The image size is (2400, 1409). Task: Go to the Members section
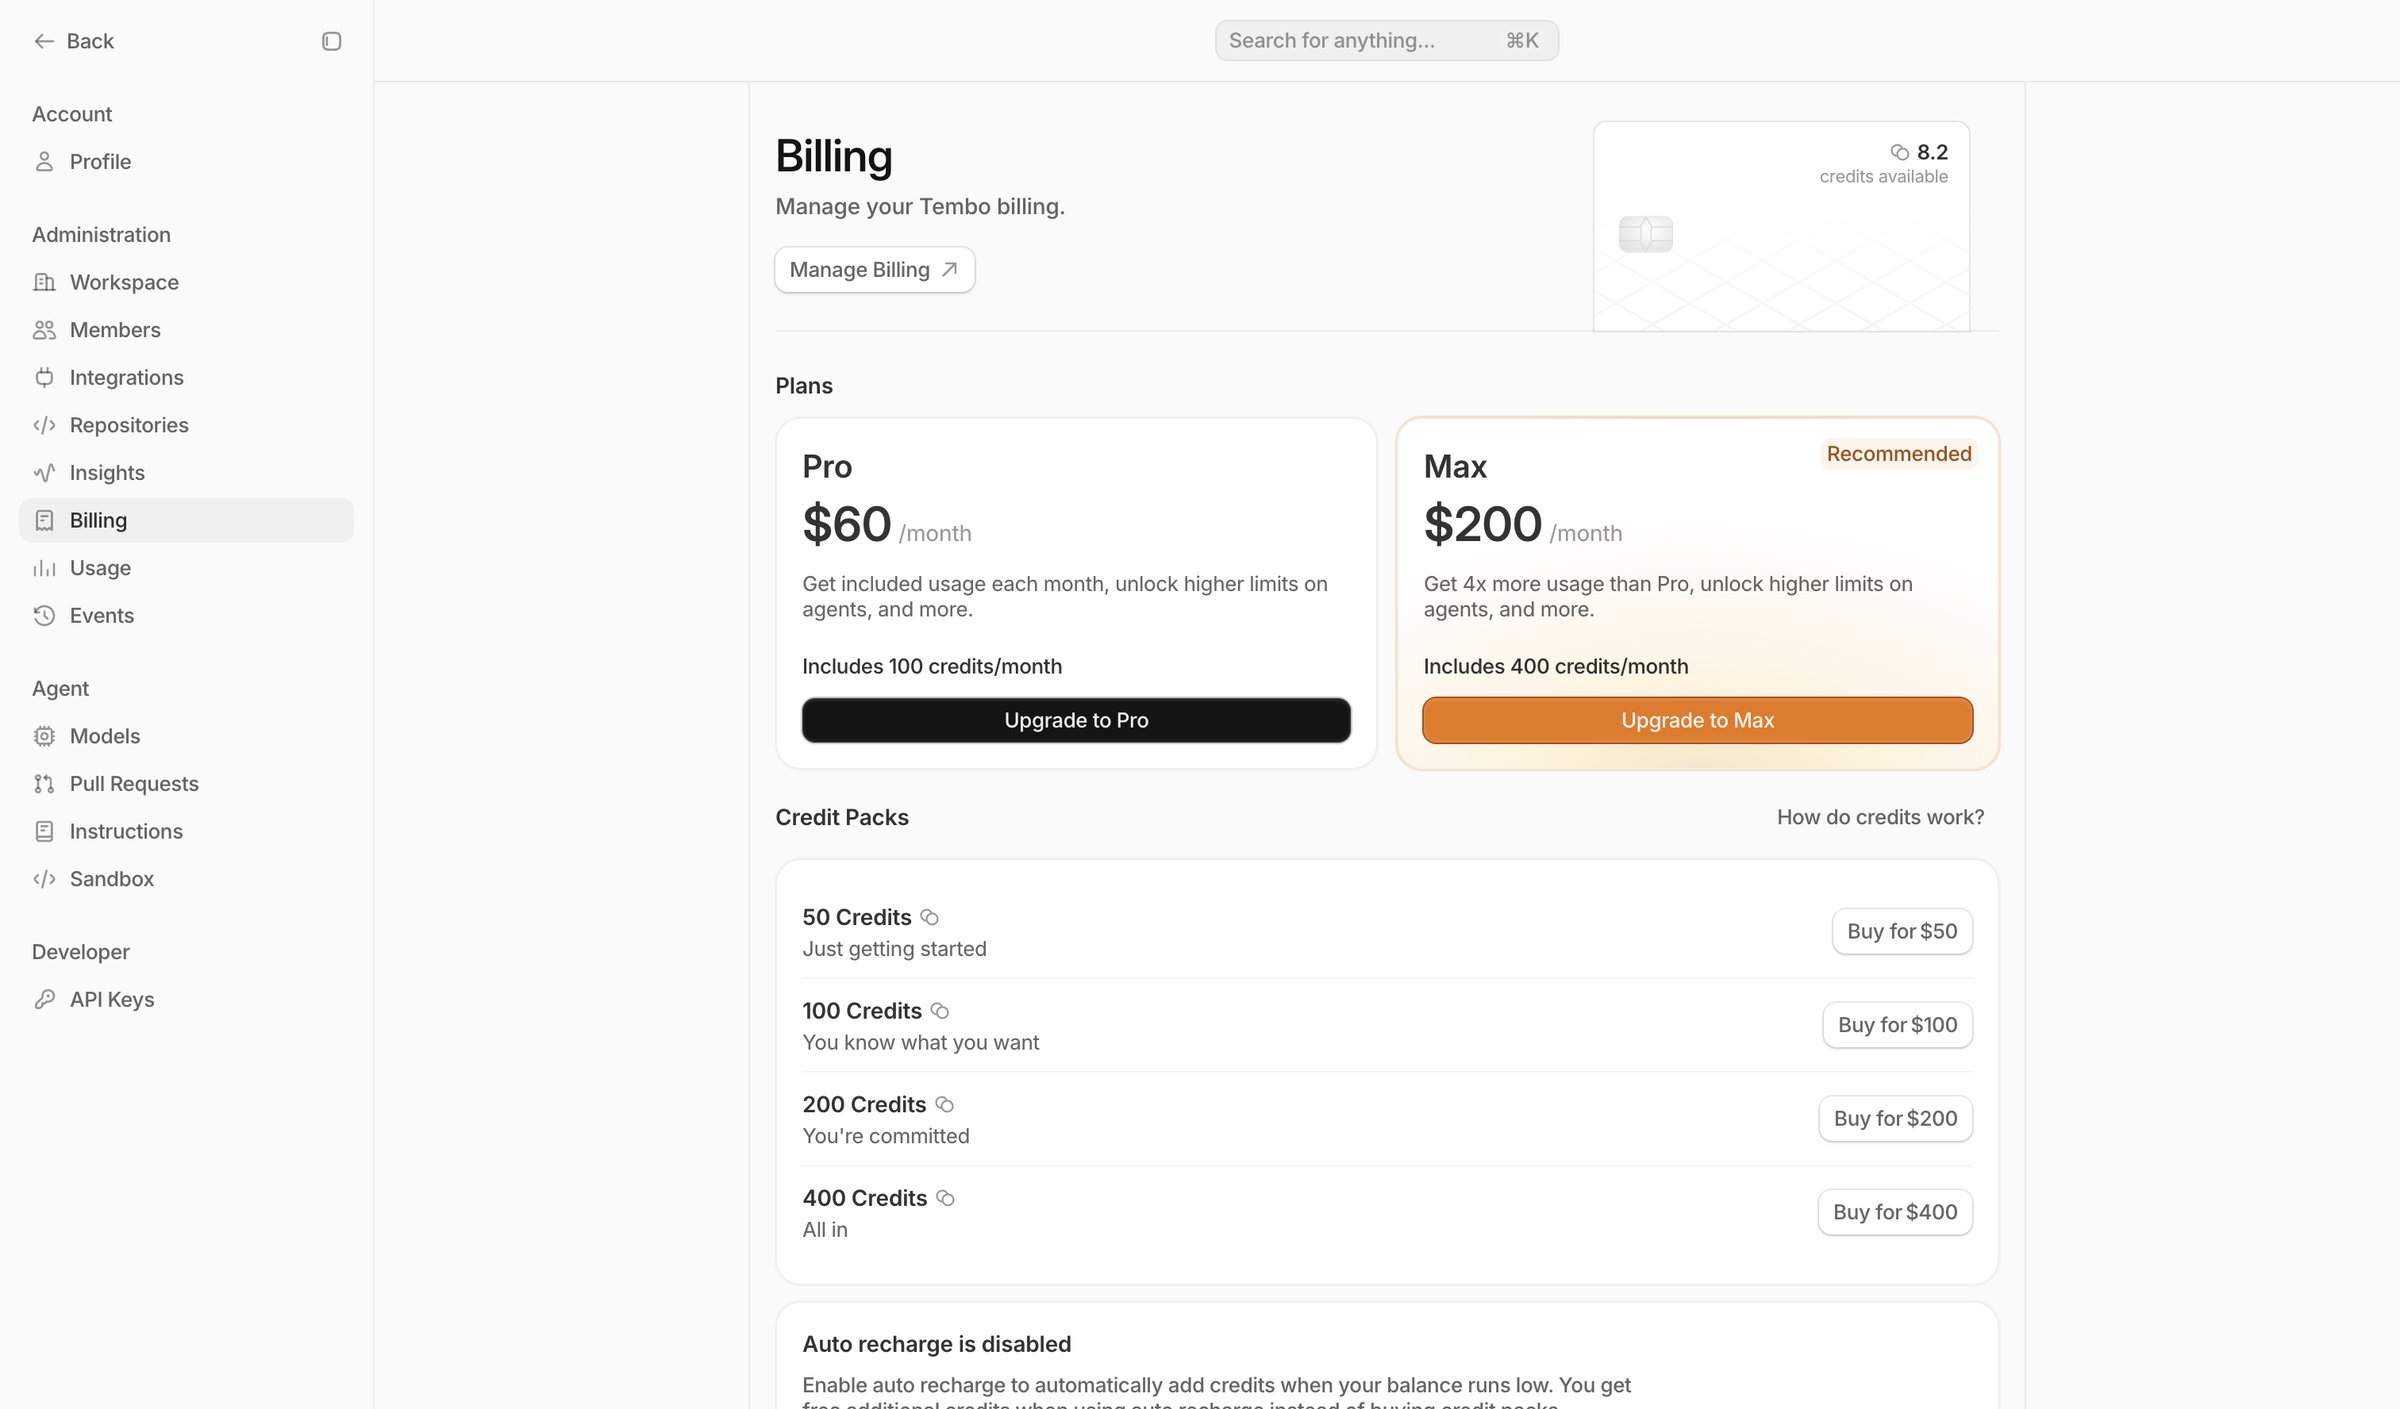(x=186, y=330)
